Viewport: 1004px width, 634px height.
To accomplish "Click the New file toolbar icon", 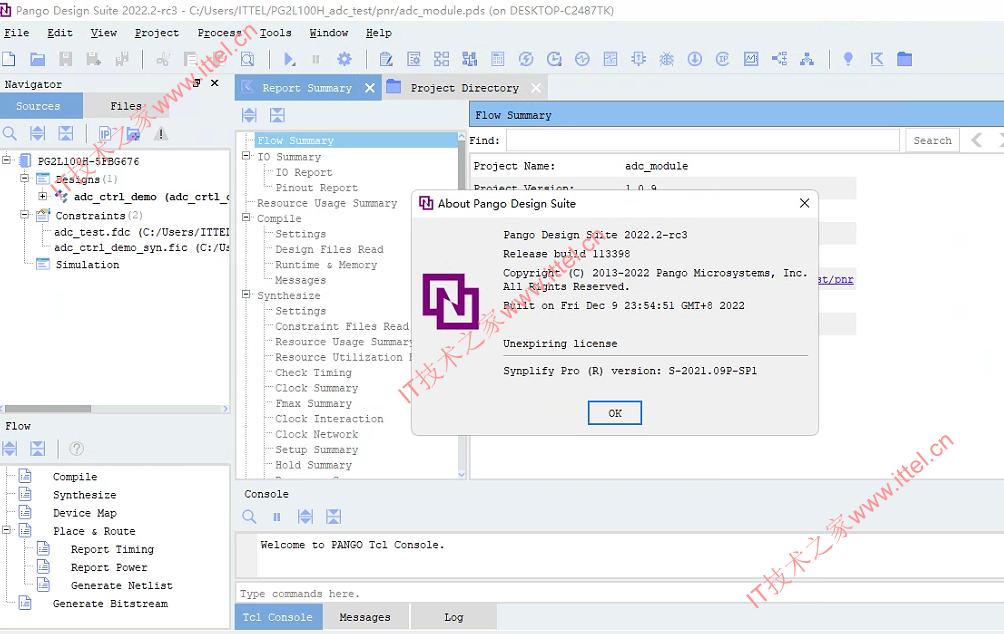I will coord(9,60).
